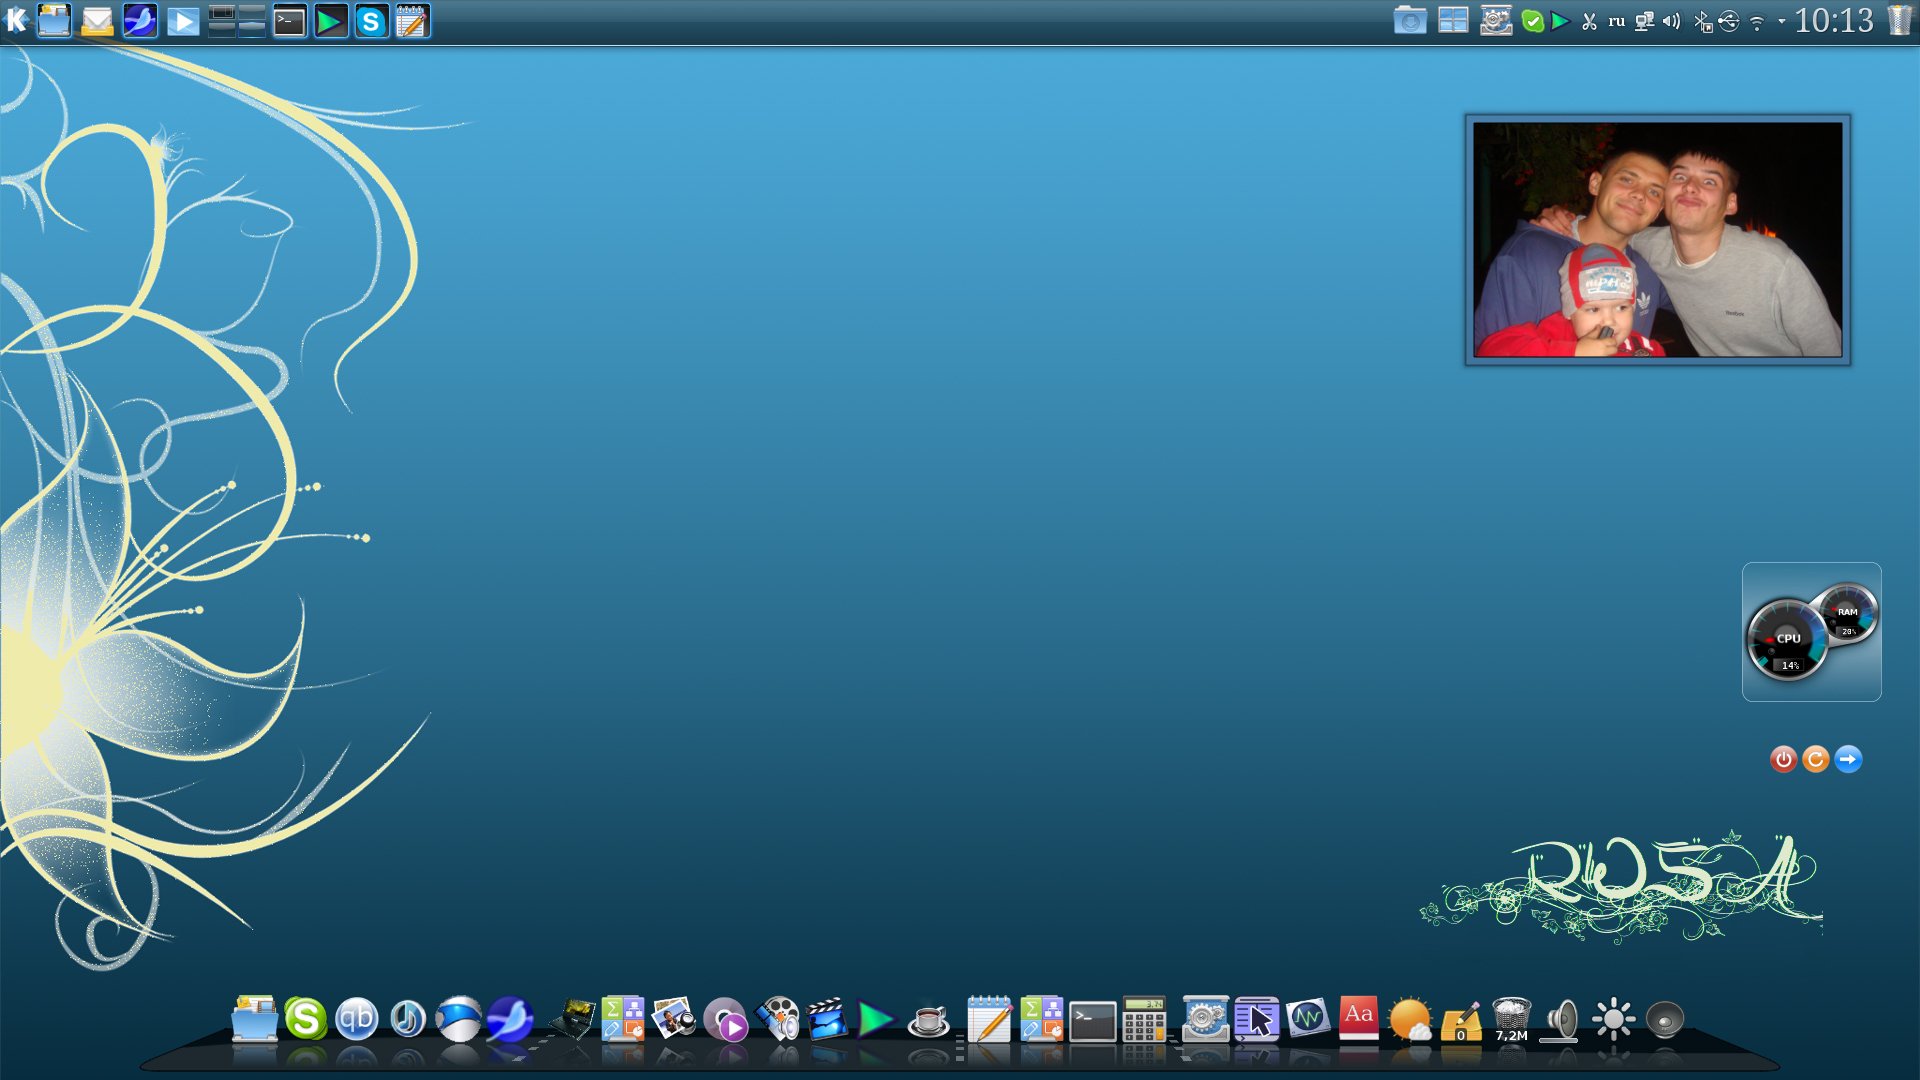1920x1080 pixels.
Task: Open the 7,2M trash basket in dock
Action: click(x=1511, y=1018)
